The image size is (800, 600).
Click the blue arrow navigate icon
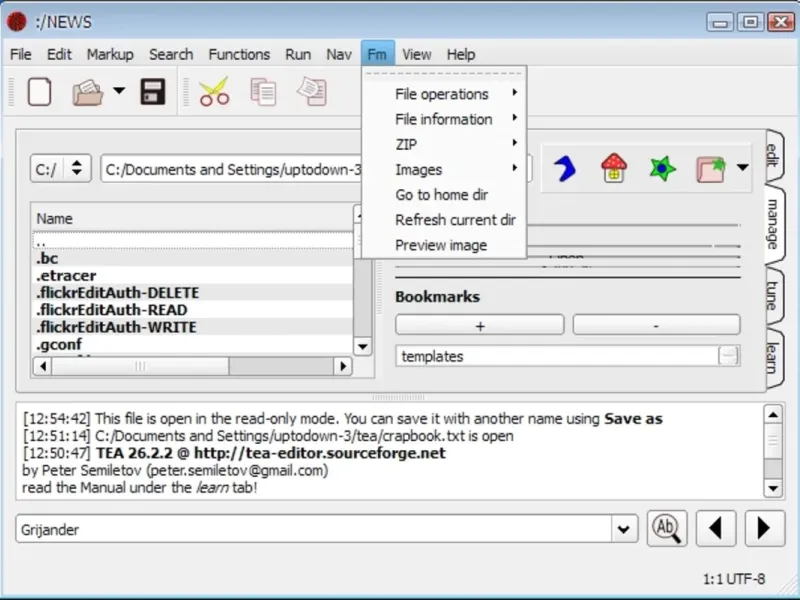tap(565, 169)
